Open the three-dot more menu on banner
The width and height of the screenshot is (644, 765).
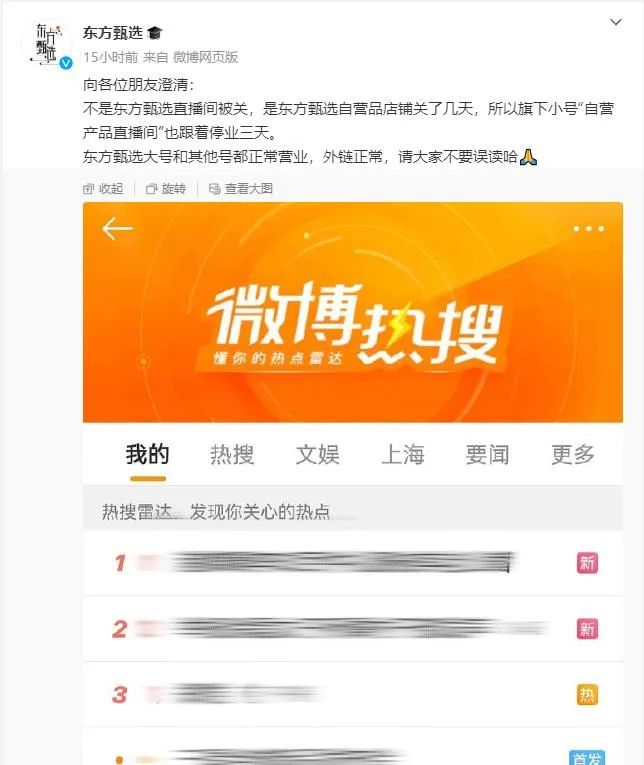588,228
